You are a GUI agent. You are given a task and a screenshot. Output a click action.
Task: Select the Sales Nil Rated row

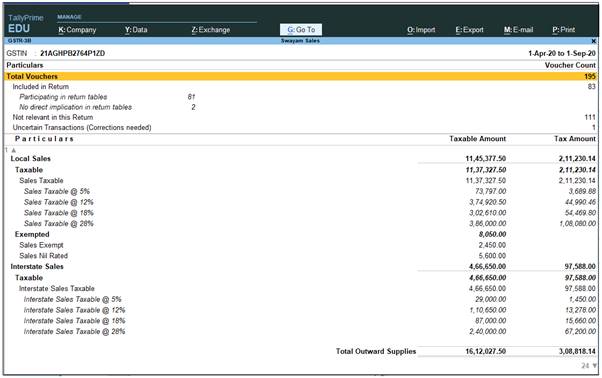coord(301,256)
